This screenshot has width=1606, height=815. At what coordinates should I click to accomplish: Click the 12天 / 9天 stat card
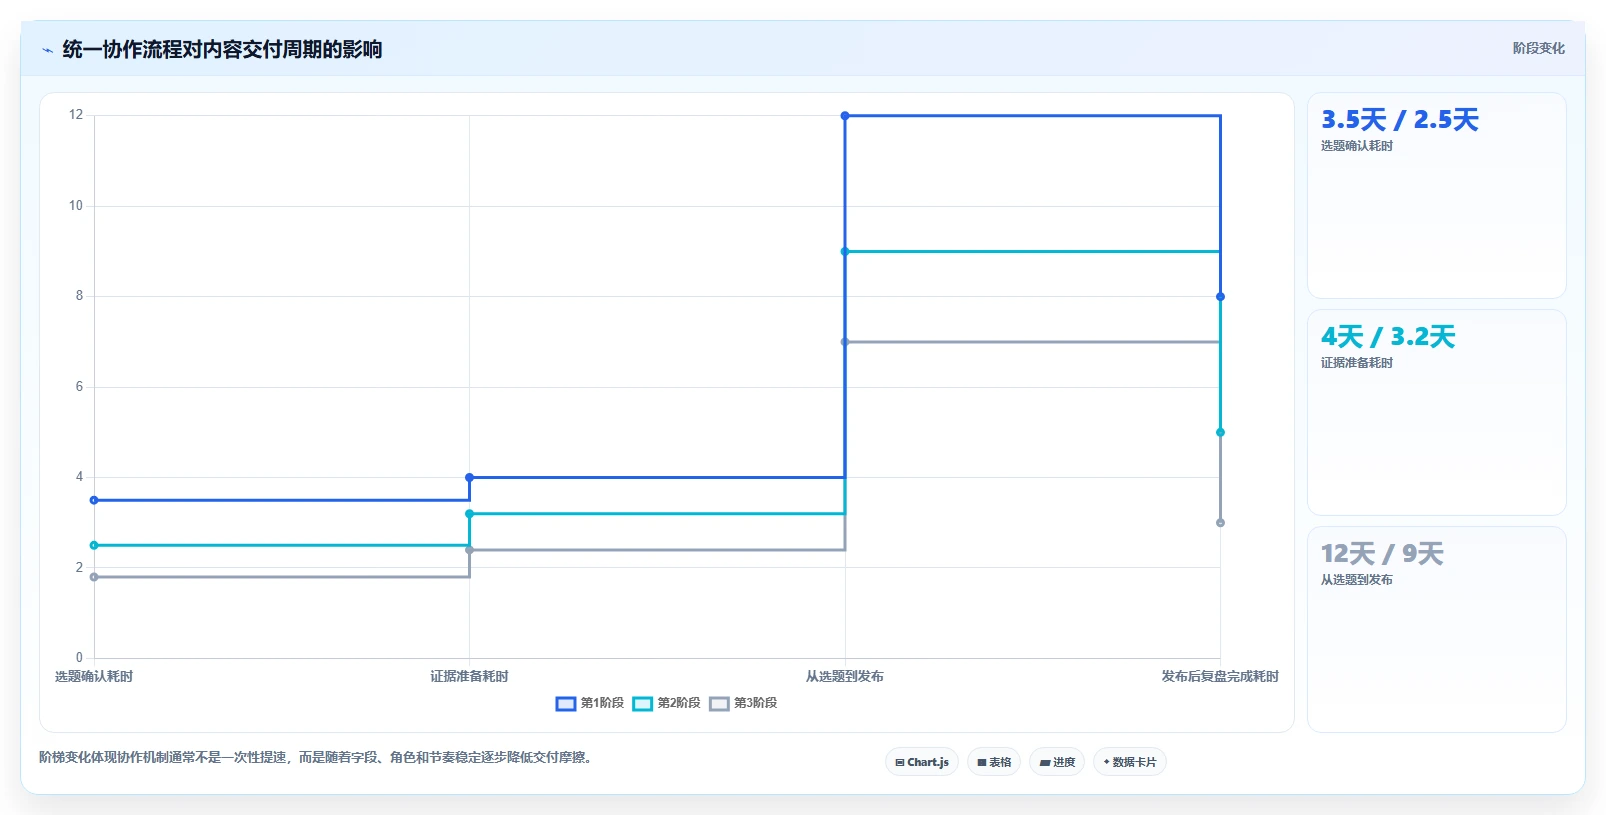click(1436, 629)
